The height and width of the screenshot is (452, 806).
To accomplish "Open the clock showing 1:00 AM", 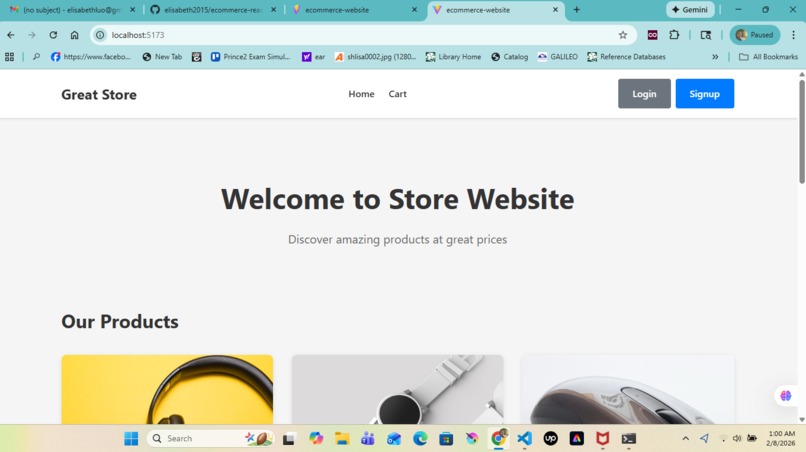I will pyautogui.click(x=780, y=438).
